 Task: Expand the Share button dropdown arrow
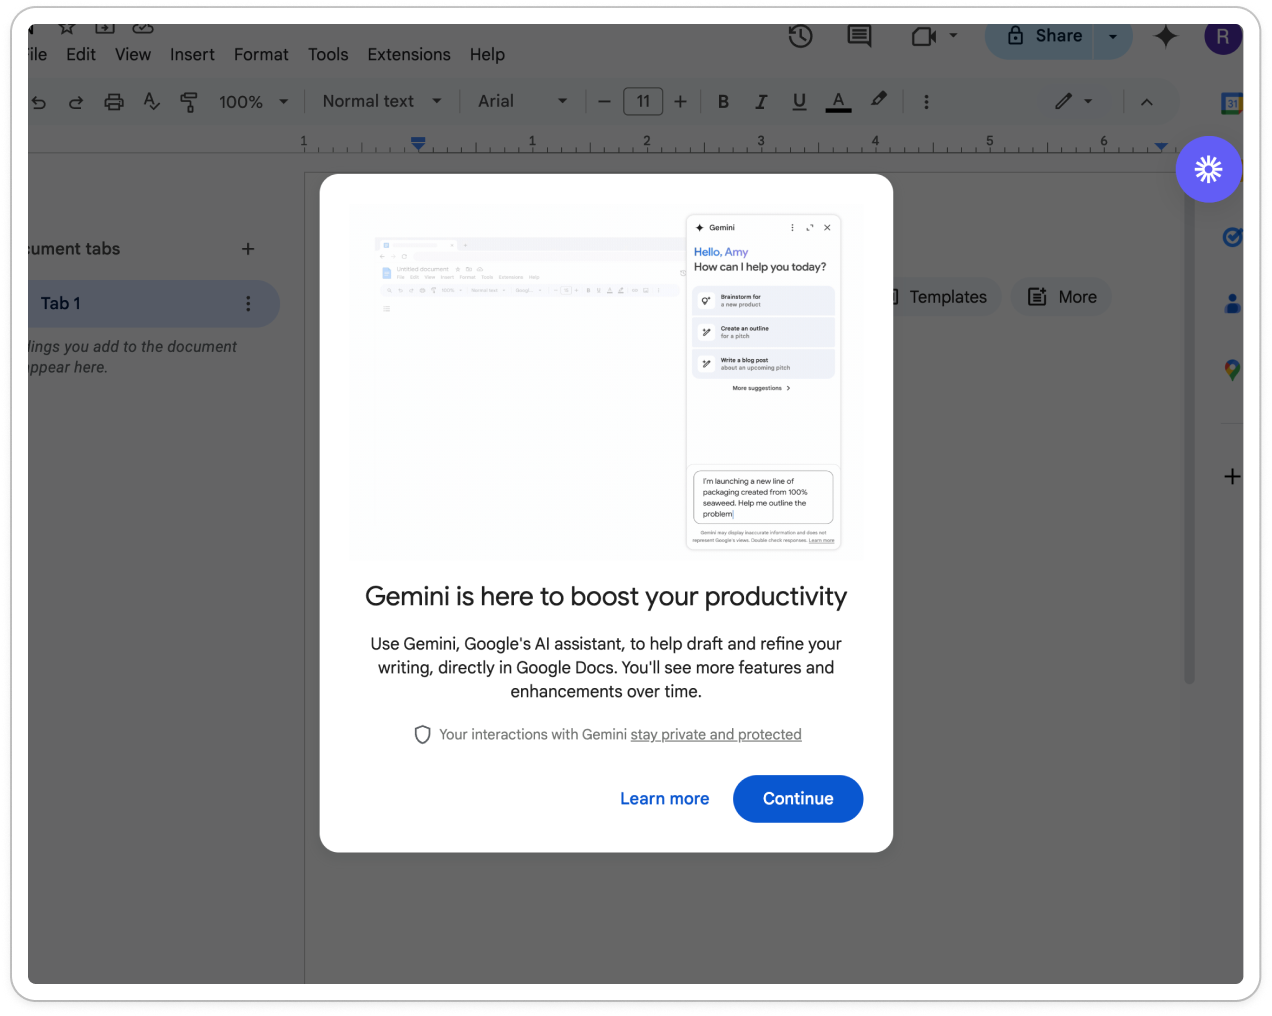(1113, 37)
